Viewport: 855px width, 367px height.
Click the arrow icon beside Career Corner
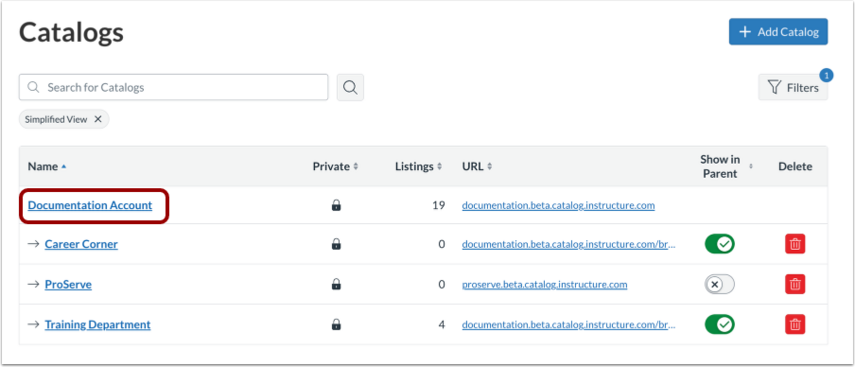tap(34, 244)
